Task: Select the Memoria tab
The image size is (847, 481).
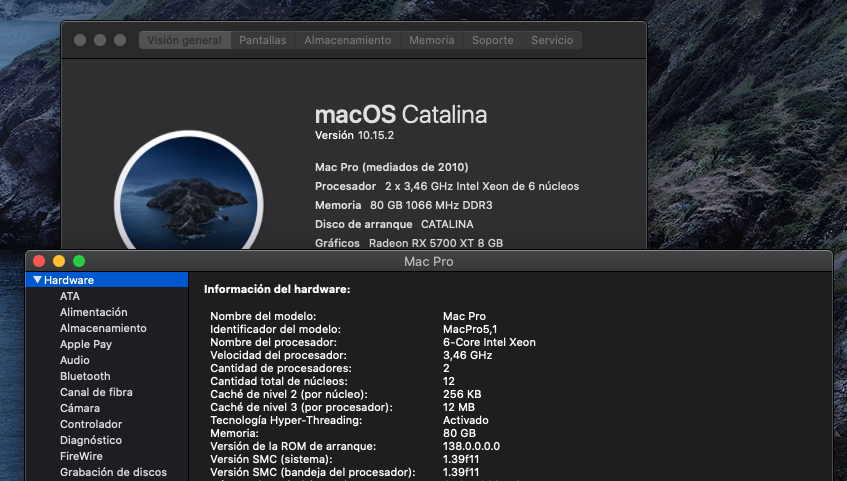Action: tap(432, 40)
